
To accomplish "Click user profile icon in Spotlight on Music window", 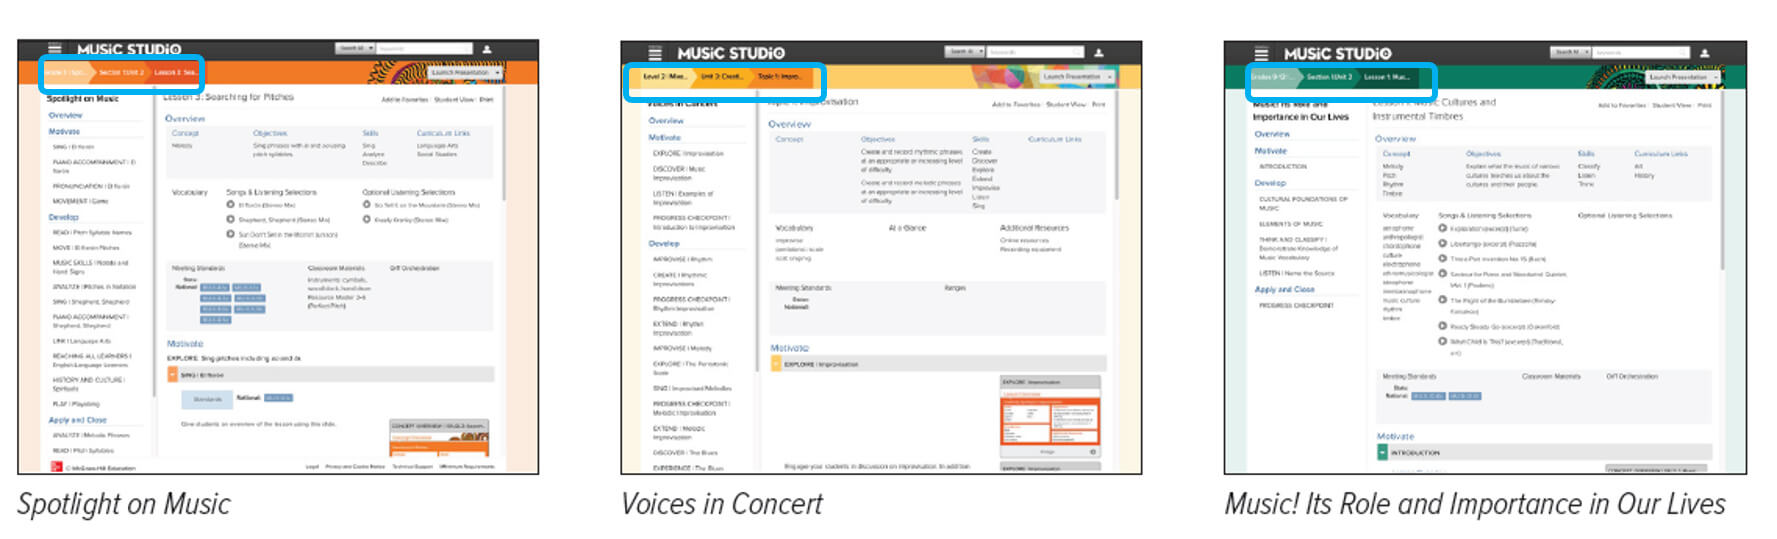I will (487, 48).
